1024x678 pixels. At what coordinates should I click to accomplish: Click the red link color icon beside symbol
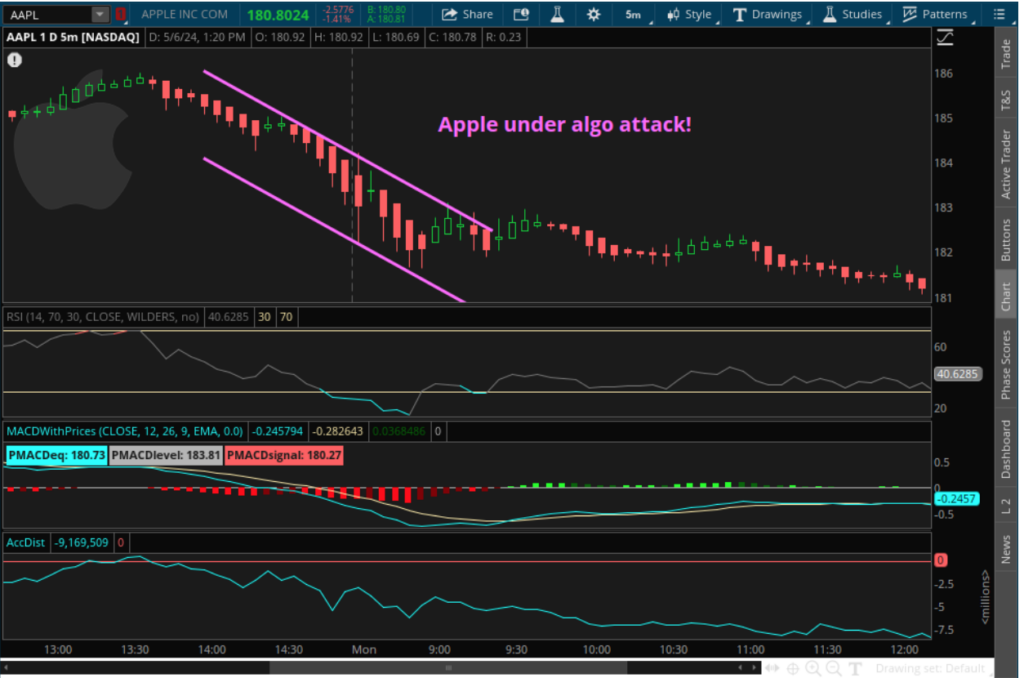click(120, 14)
